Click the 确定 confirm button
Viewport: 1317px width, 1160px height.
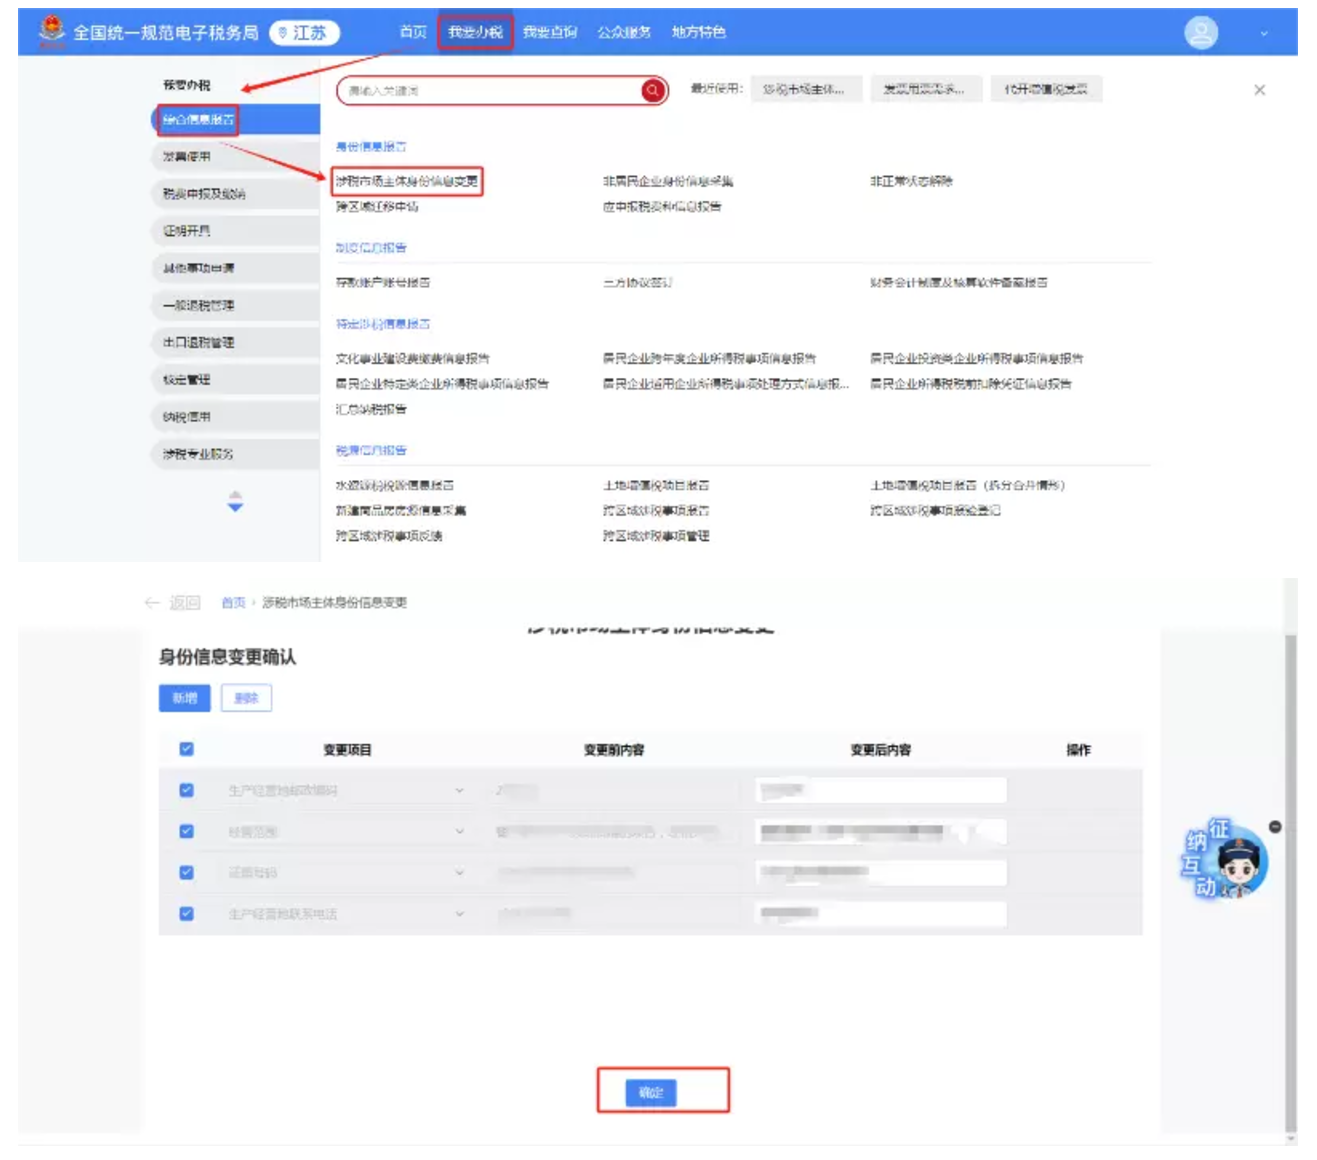[x=651, y=1092]
